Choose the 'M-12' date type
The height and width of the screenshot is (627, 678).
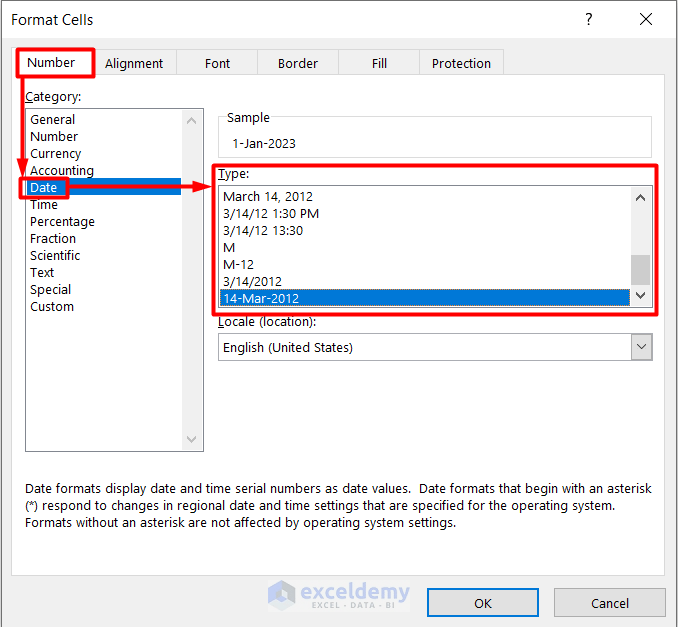(425, 264)
